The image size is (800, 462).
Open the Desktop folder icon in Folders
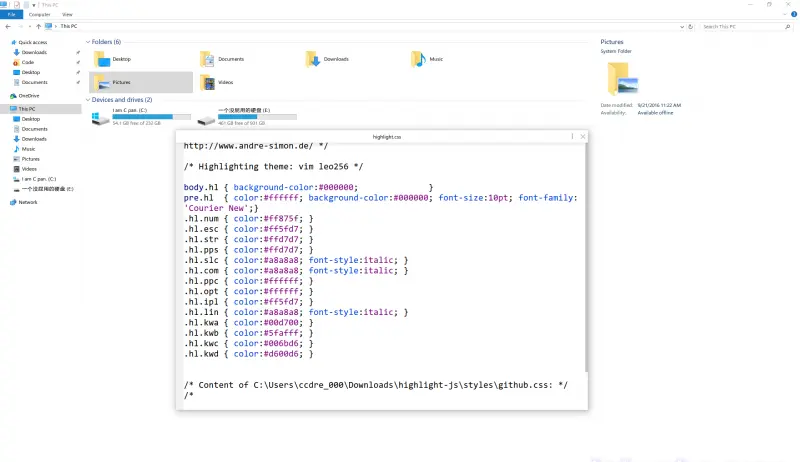tap(102, 59)
